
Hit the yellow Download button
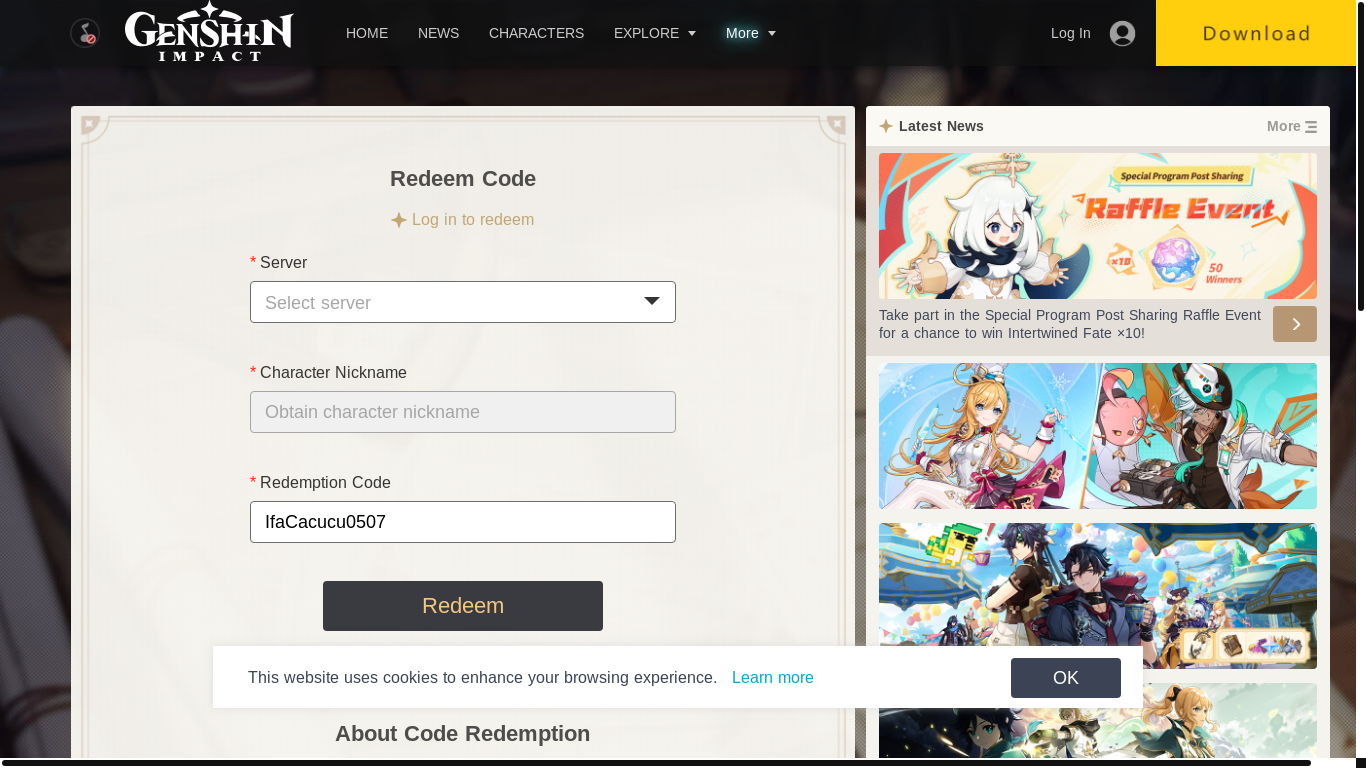(1256, 33)
